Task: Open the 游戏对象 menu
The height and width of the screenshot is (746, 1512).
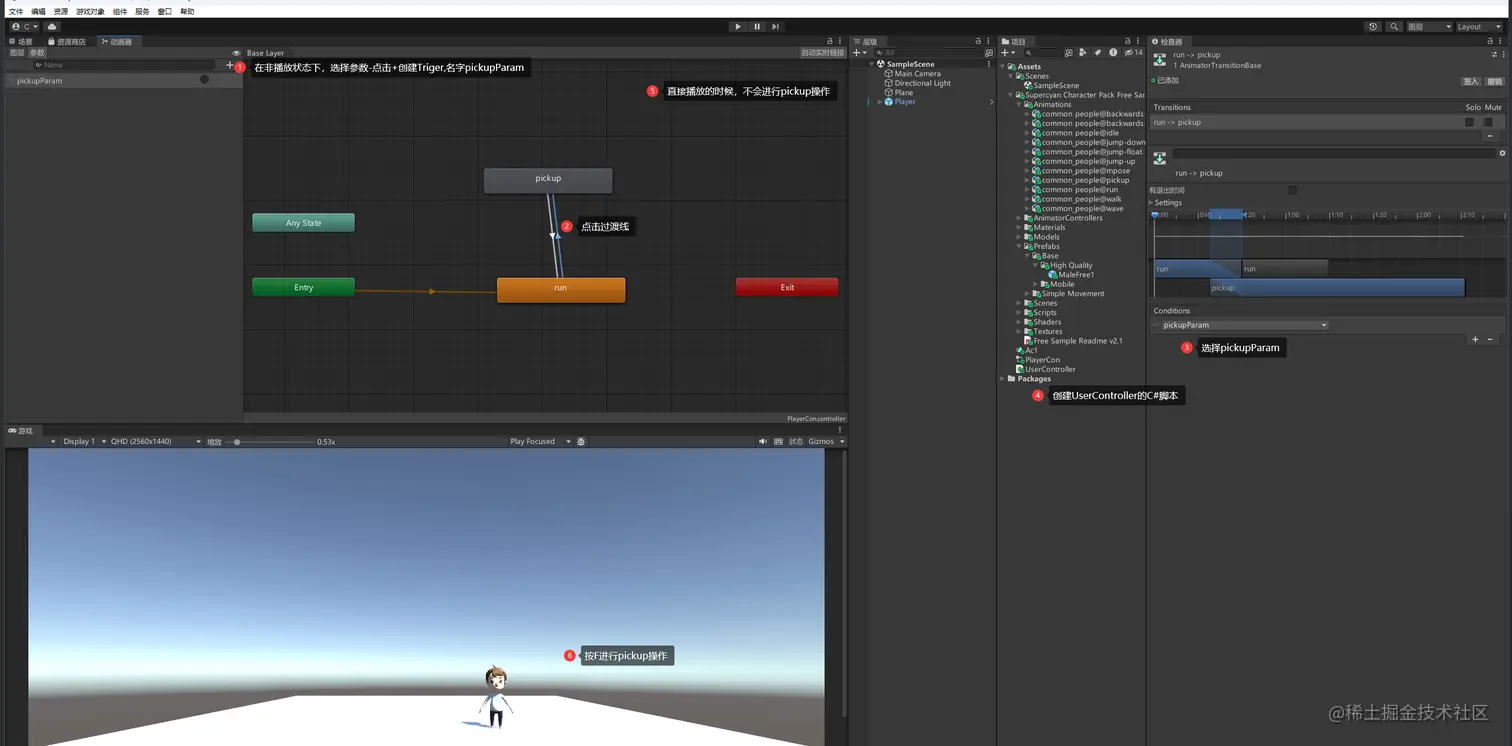Action: click(x=90, y=12)
